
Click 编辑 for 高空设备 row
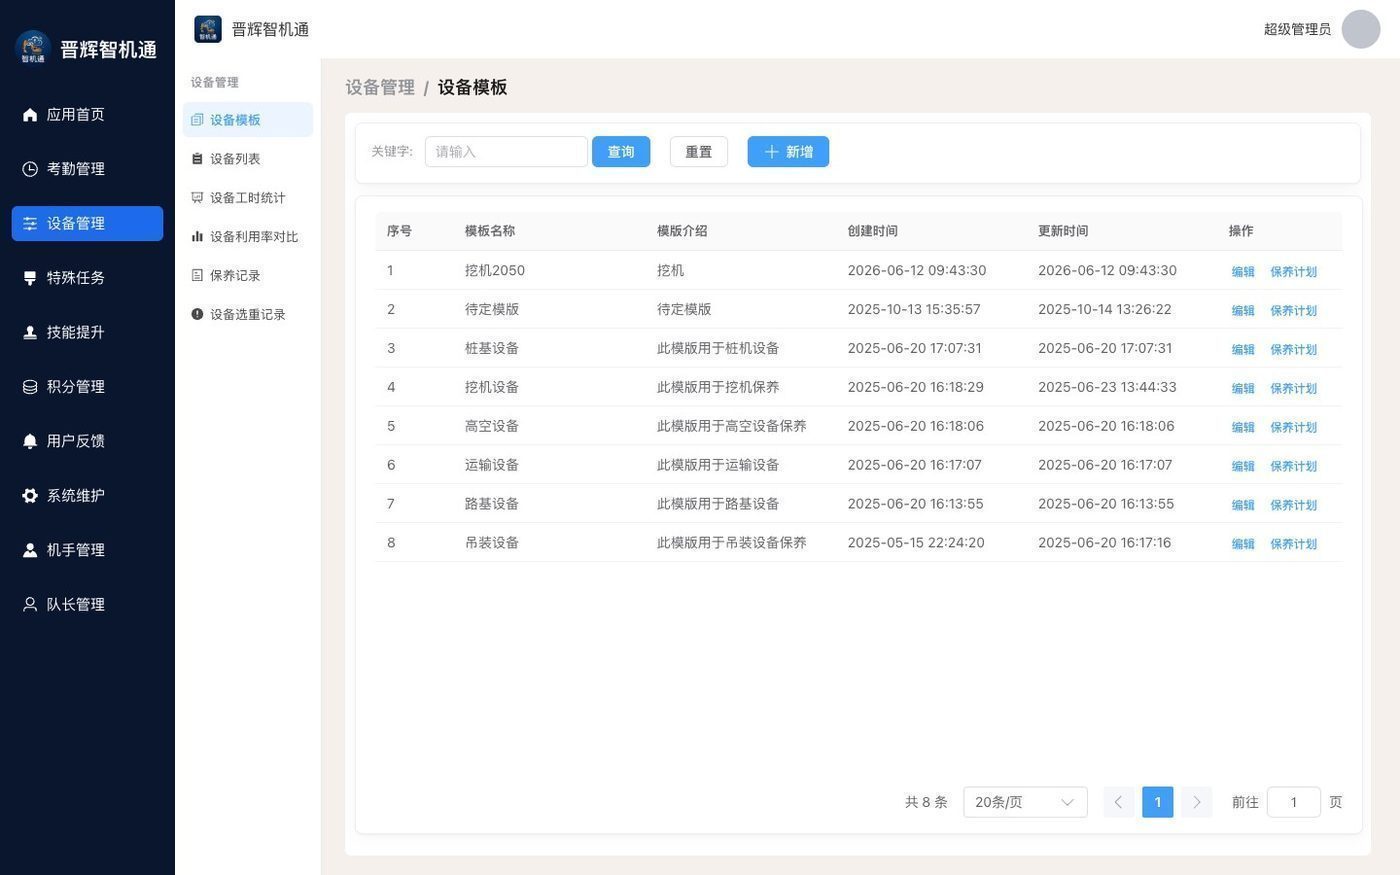point(1243,428)
